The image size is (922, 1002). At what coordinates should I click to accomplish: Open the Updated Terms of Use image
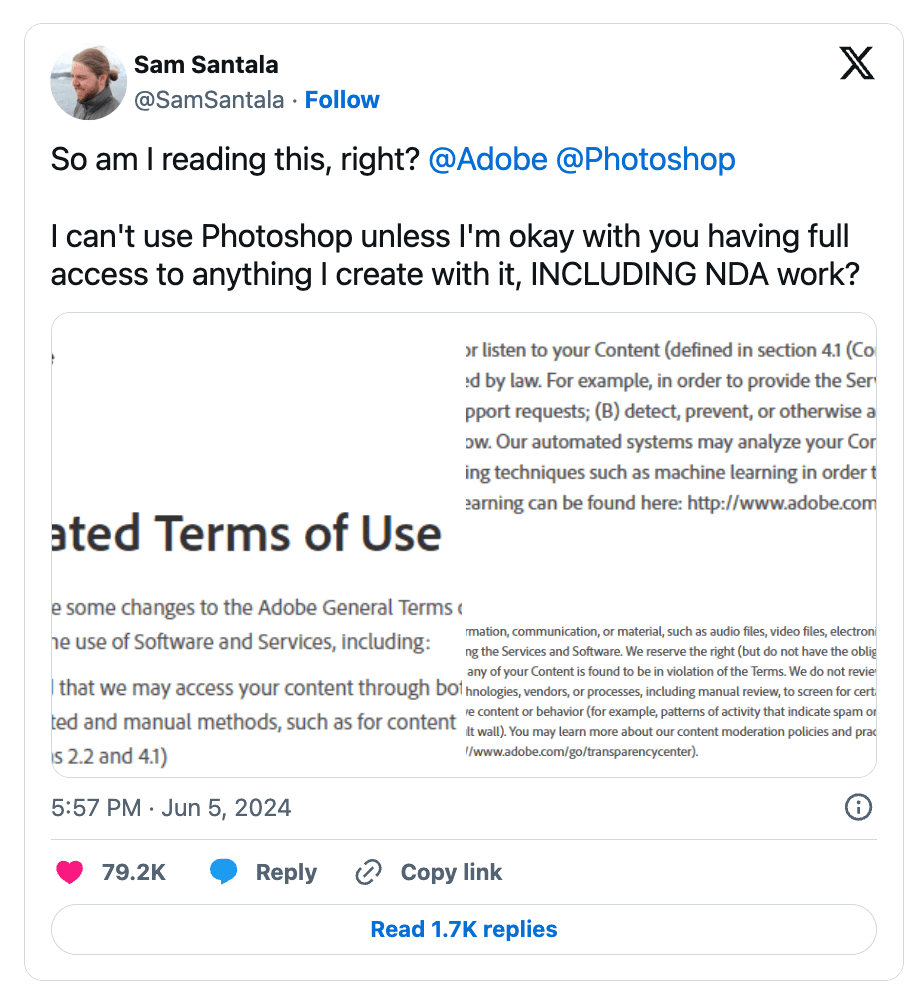258,545
